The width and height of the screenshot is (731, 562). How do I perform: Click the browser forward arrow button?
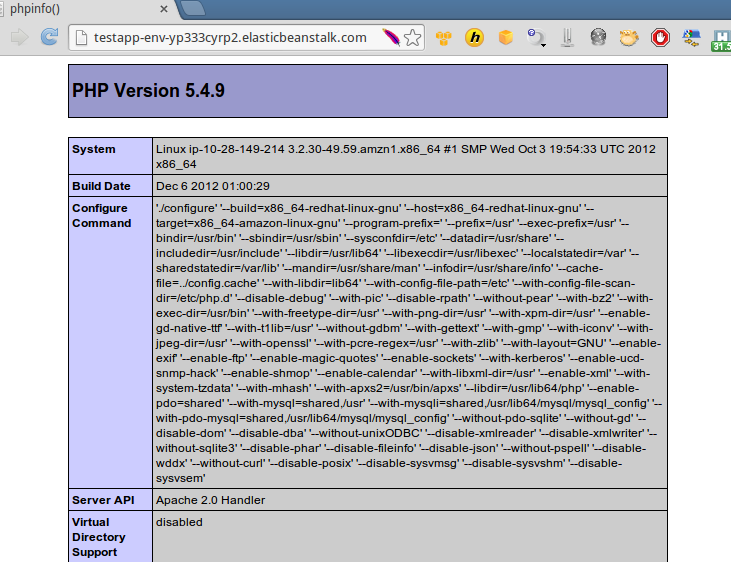click(20, 37)
